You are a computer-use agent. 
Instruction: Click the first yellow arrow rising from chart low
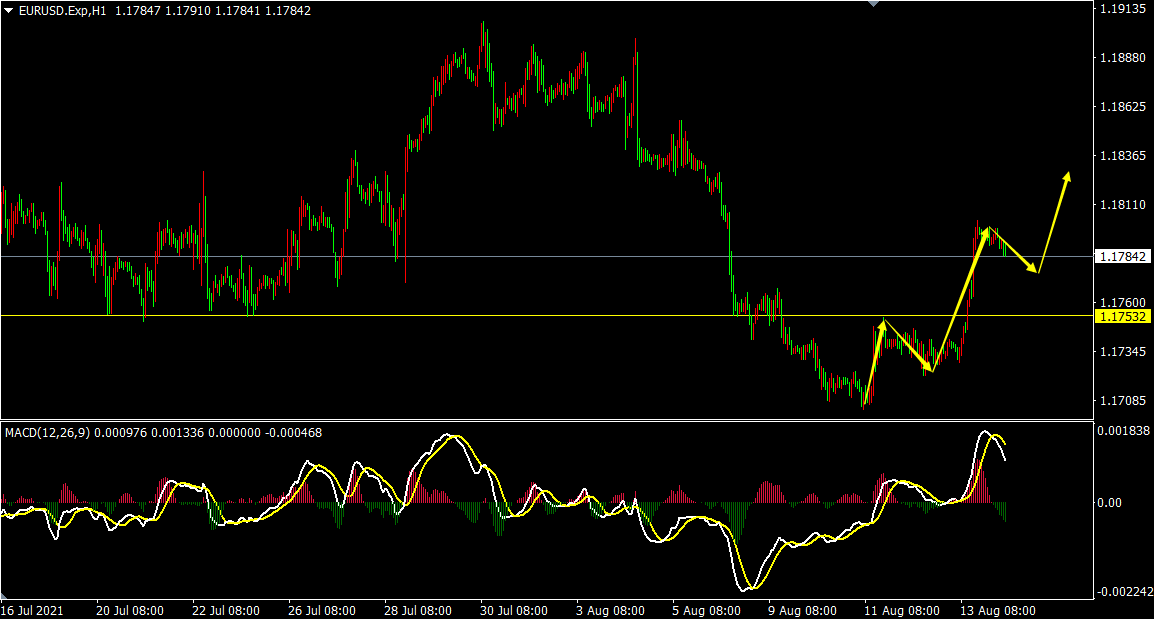point(873,362)
